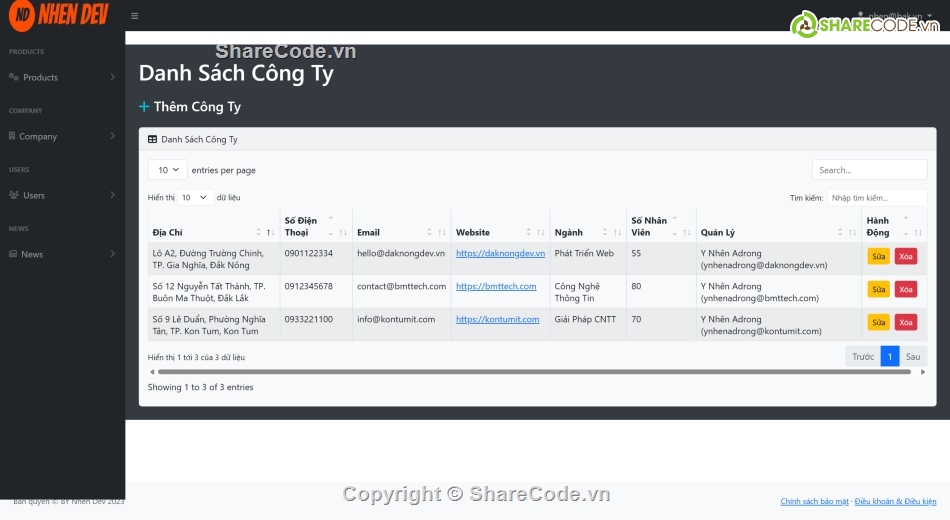Open https://daknongdev.vn website link
Viewport: 950px width, 520px height.
[500, 253]
